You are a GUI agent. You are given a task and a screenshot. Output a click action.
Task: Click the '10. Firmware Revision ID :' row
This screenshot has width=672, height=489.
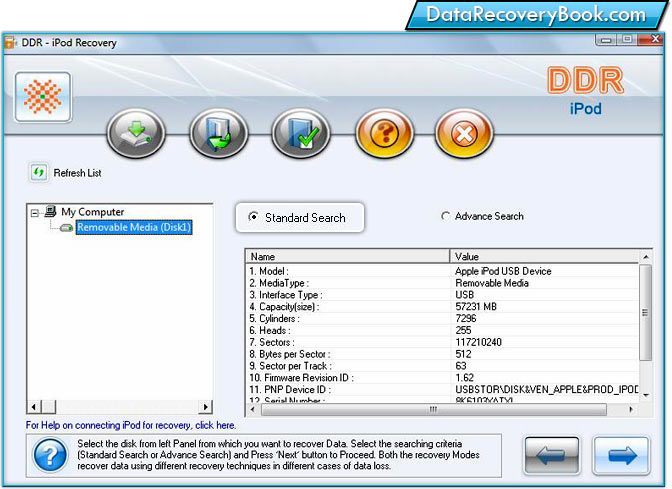coord(442,378)
